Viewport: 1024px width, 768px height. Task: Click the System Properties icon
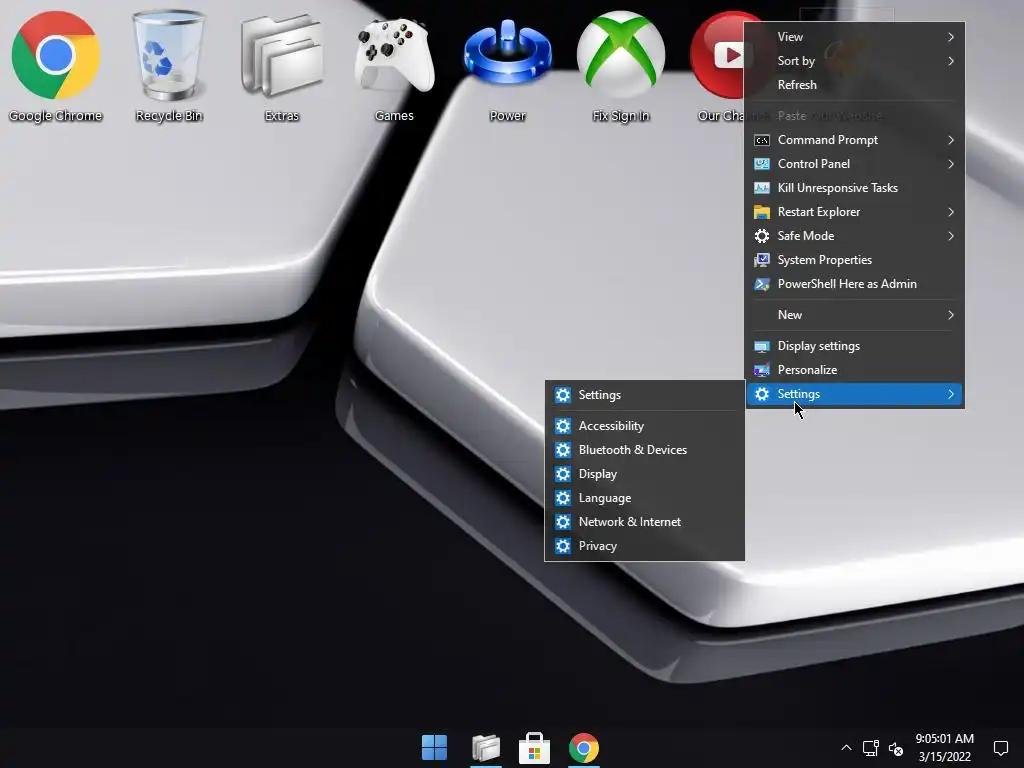pos(761,260)
